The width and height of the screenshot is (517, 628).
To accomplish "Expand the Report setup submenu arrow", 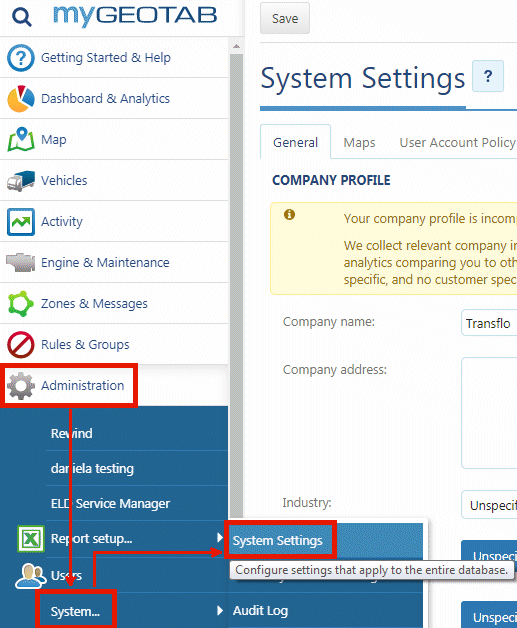I will tap(219, 537).
